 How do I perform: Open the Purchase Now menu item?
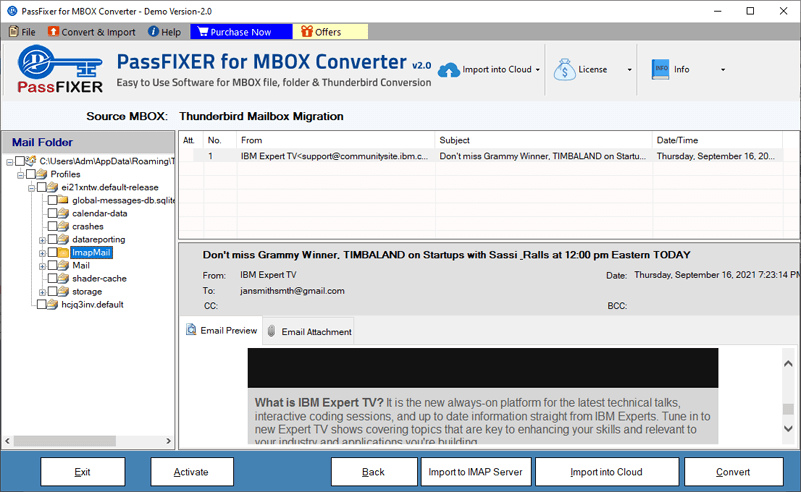click(x=241, y=32)
